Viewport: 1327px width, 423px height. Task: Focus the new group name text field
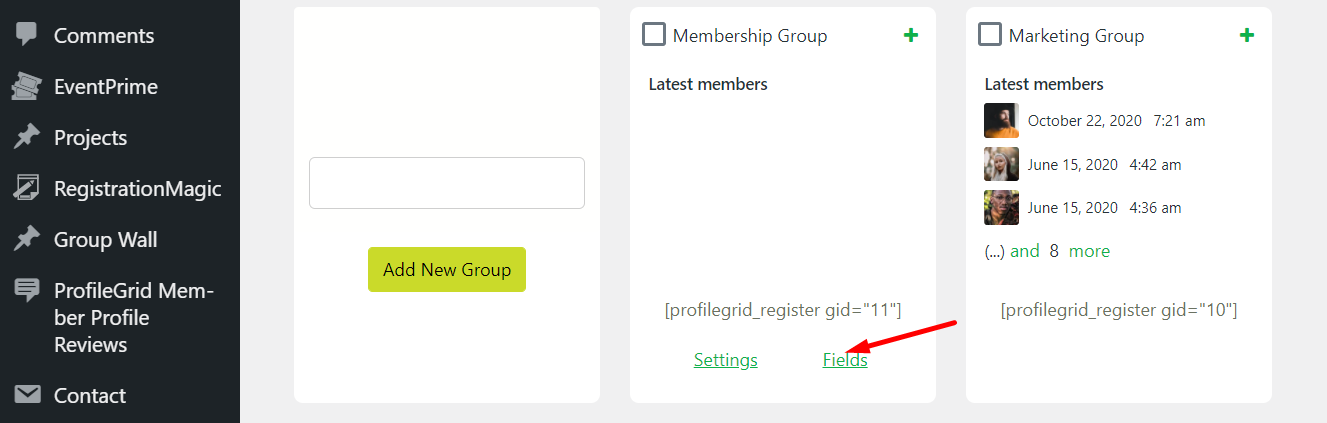pyautogui.click(x=446, y=183)
